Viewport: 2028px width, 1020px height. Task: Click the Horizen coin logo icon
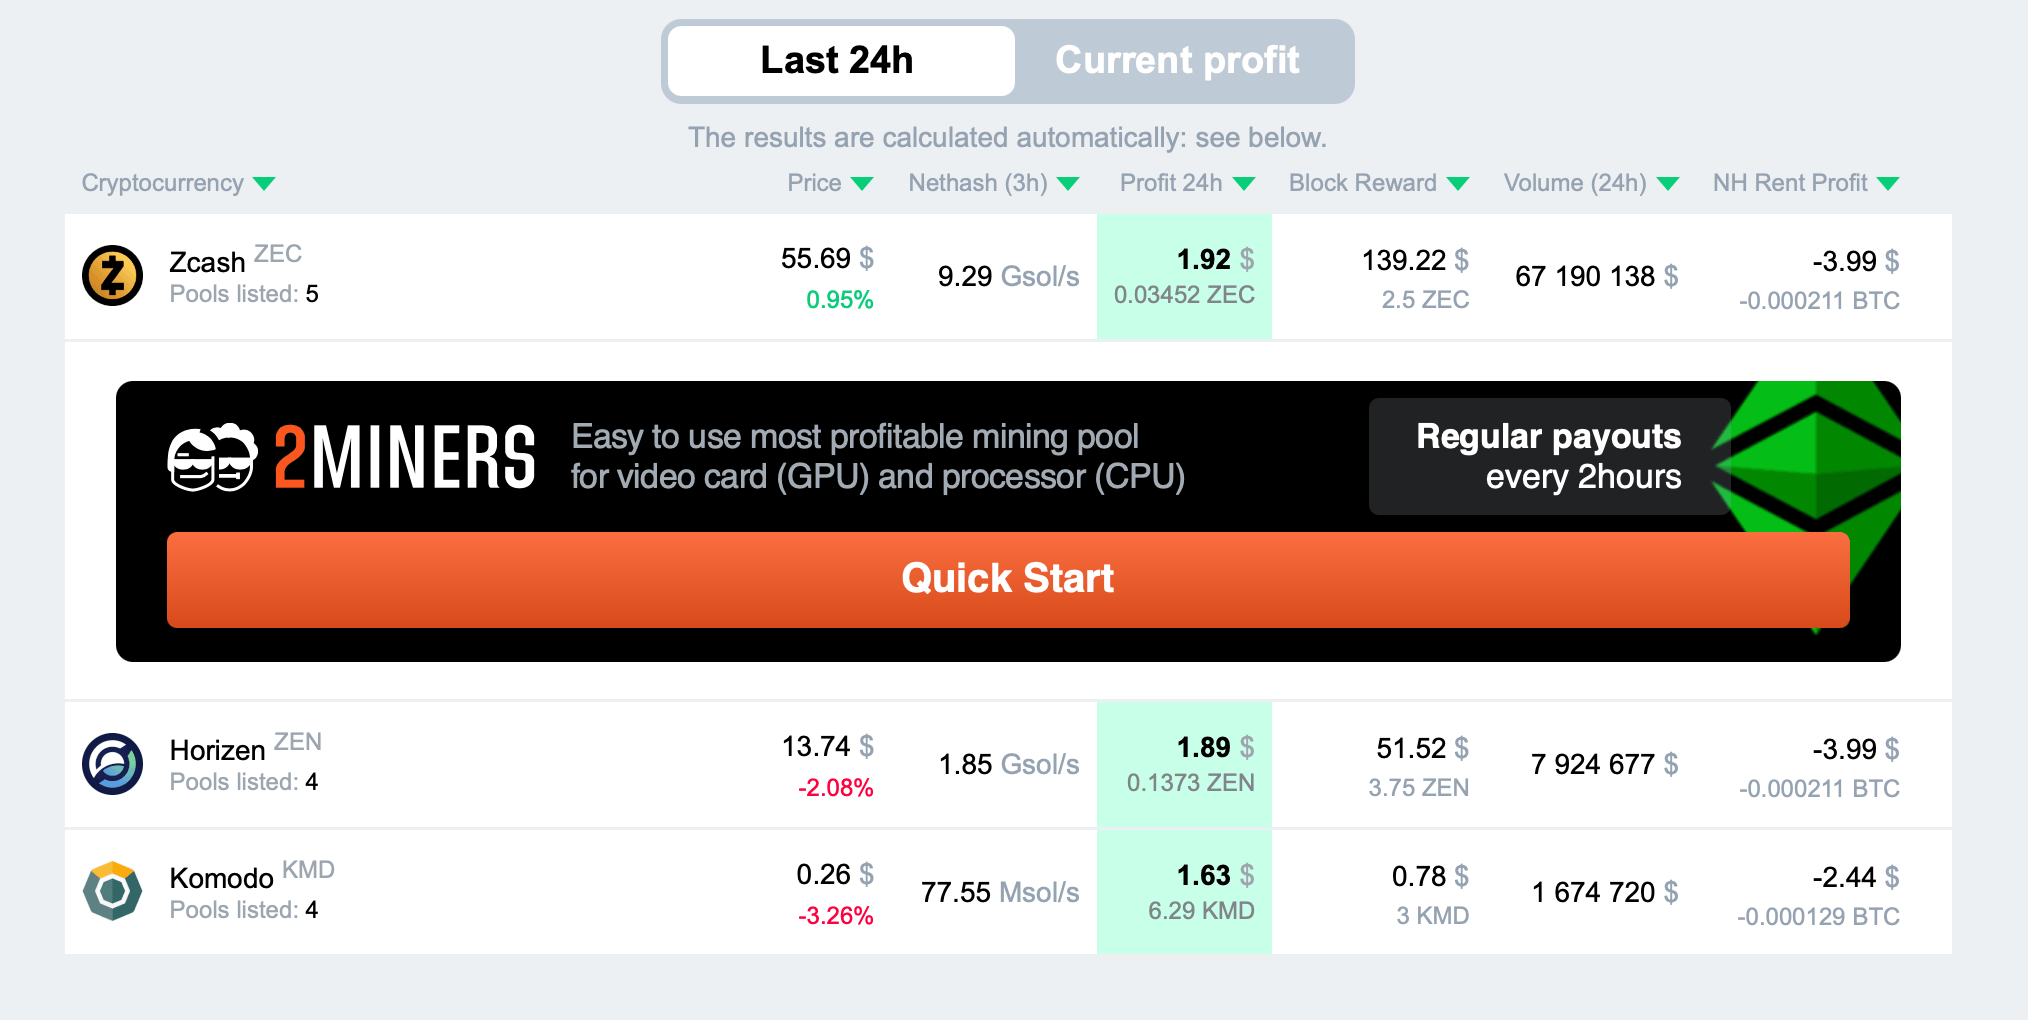coord(112,764)
